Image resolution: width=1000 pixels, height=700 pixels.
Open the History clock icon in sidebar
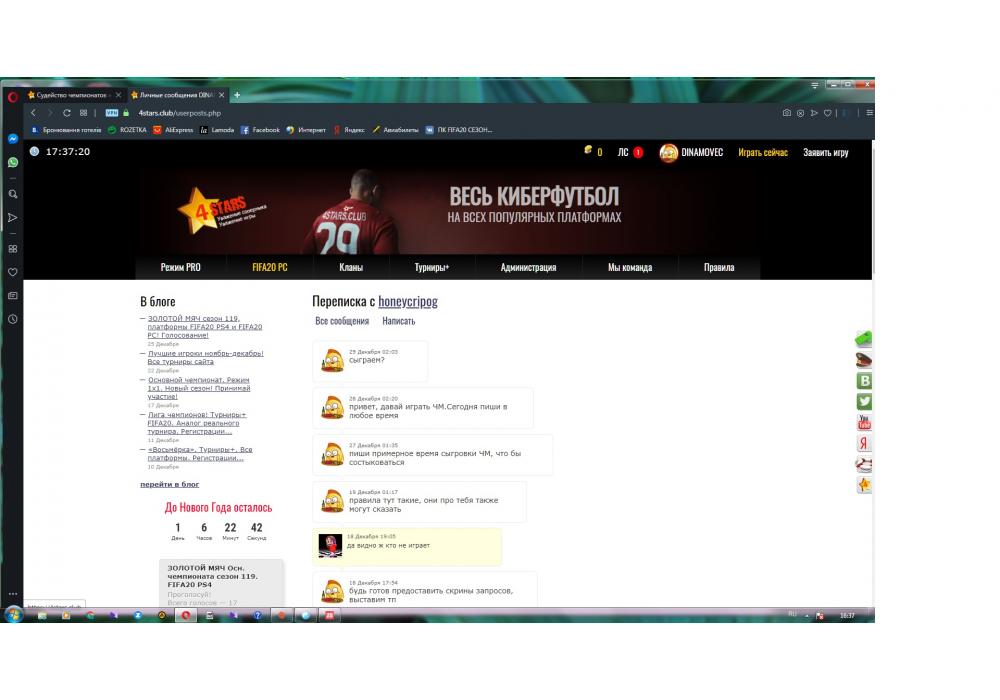pos(13,319)
